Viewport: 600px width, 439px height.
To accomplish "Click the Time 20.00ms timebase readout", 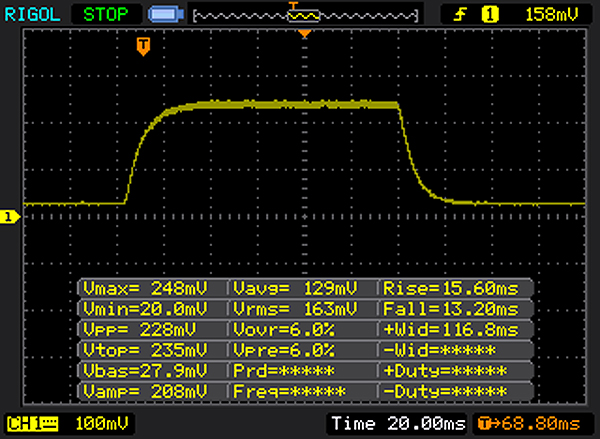I will (x=398, y=424).
